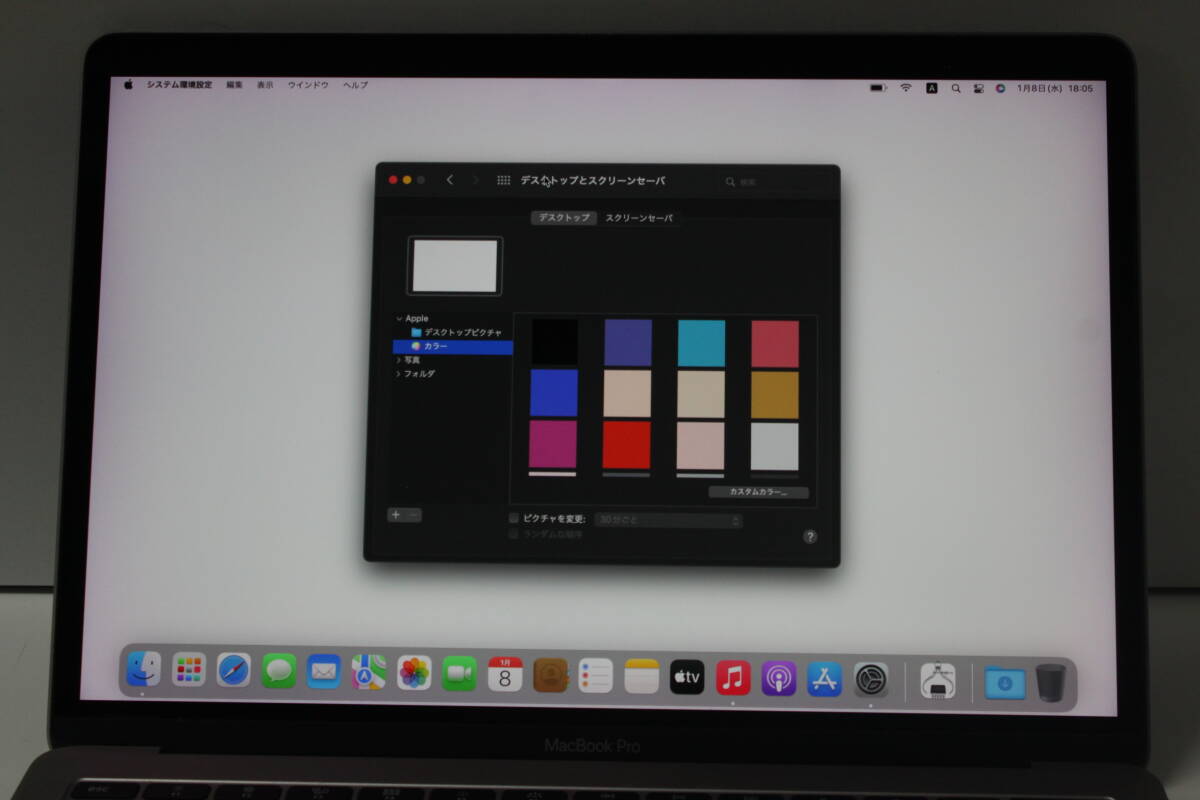Launch Safari from the Dock
1200x800 pixels.
[x=233, y=670]
